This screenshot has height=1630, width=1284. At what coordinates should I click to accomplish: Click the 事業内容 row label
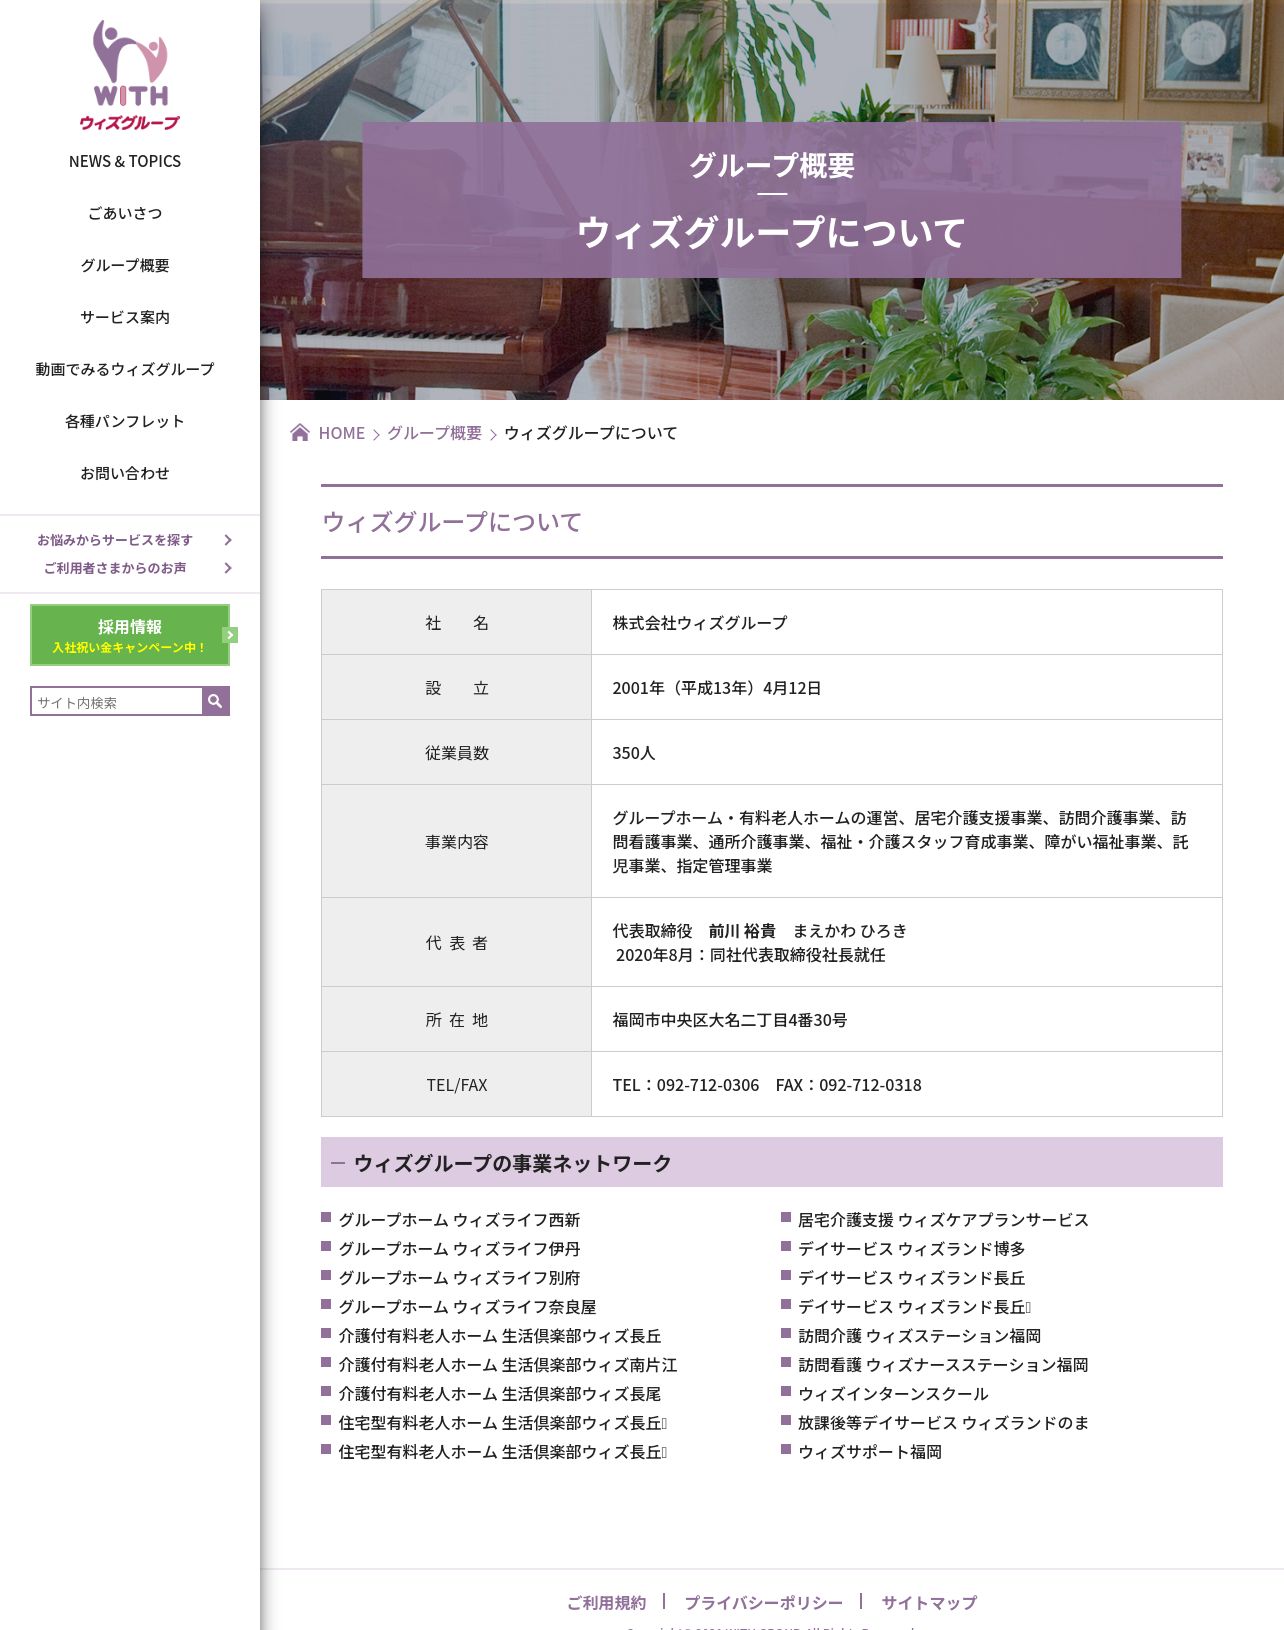click(x=457, y=842)
